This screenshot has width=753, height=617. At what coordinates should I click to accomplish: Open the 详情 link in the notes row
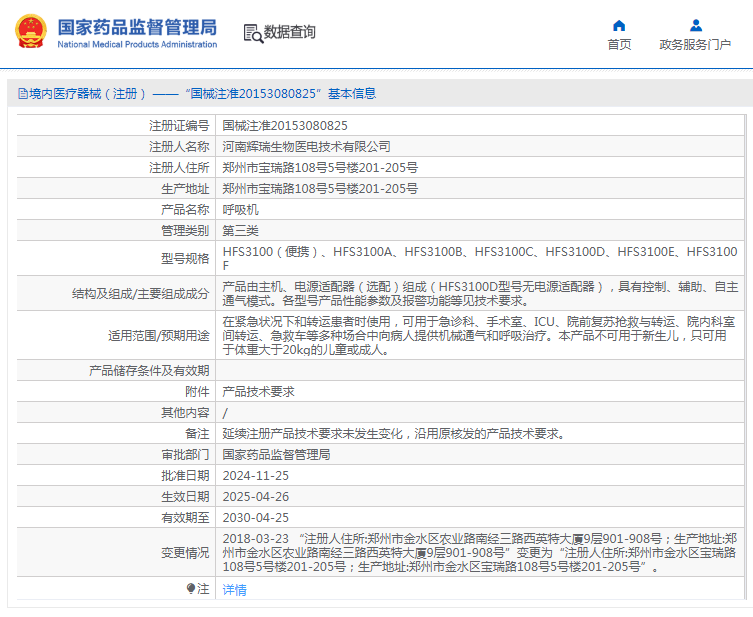234,590
